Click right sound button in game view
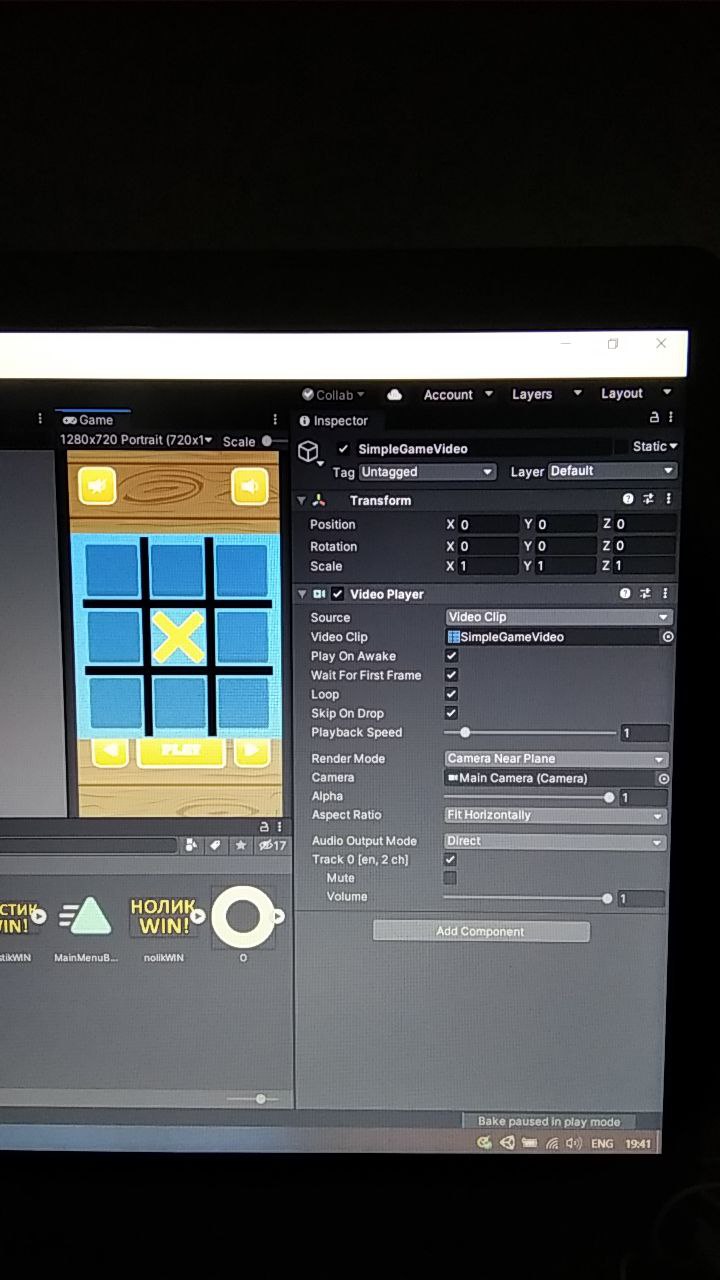 (x=250, y=487)
